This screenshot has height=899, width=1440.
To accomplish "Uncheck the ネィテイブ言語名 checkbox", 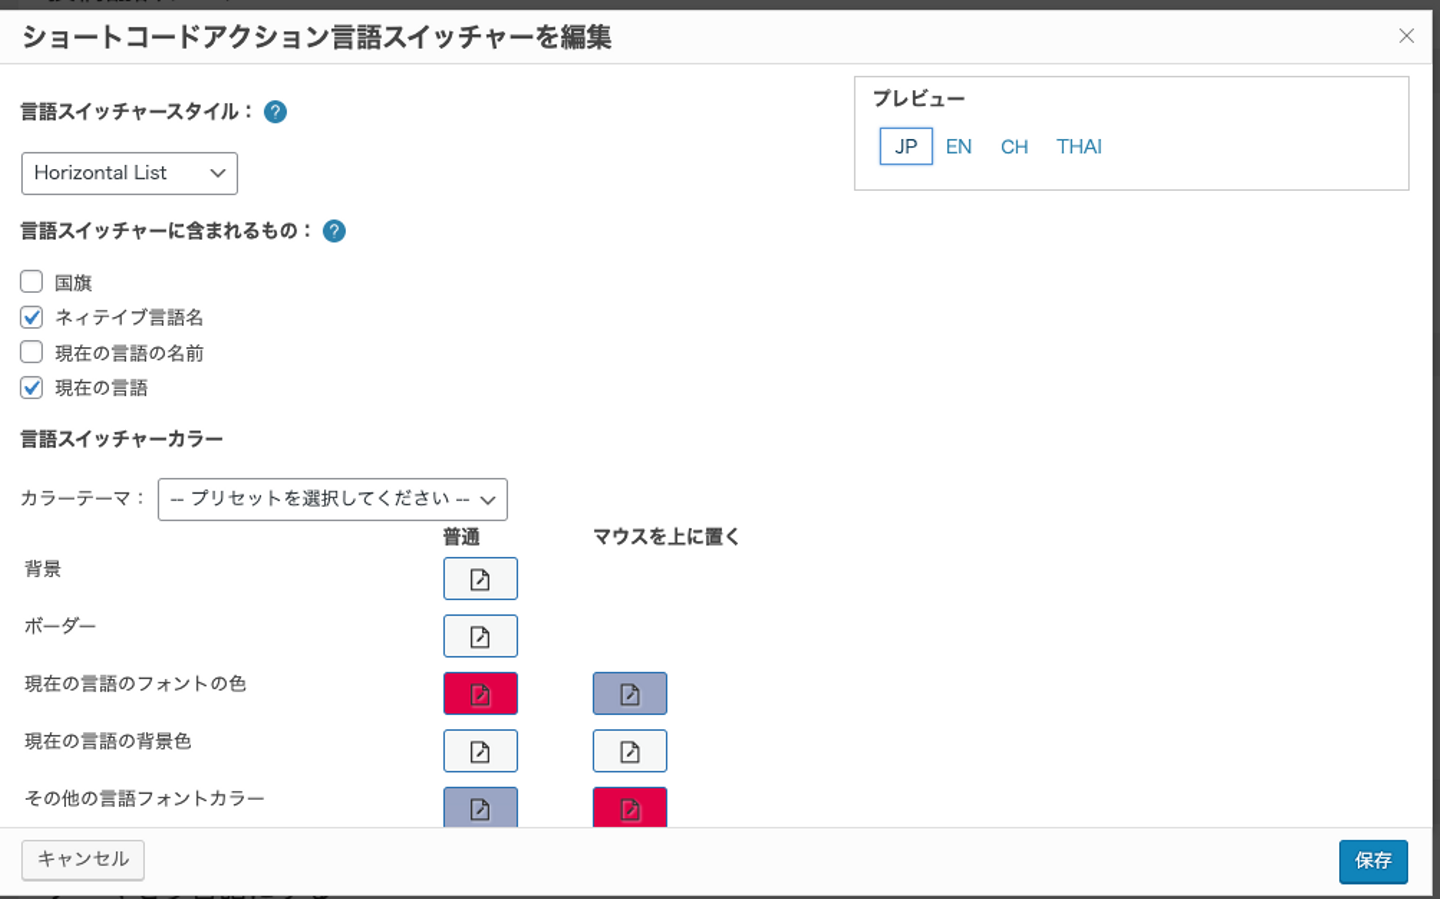I will [32, 317].
